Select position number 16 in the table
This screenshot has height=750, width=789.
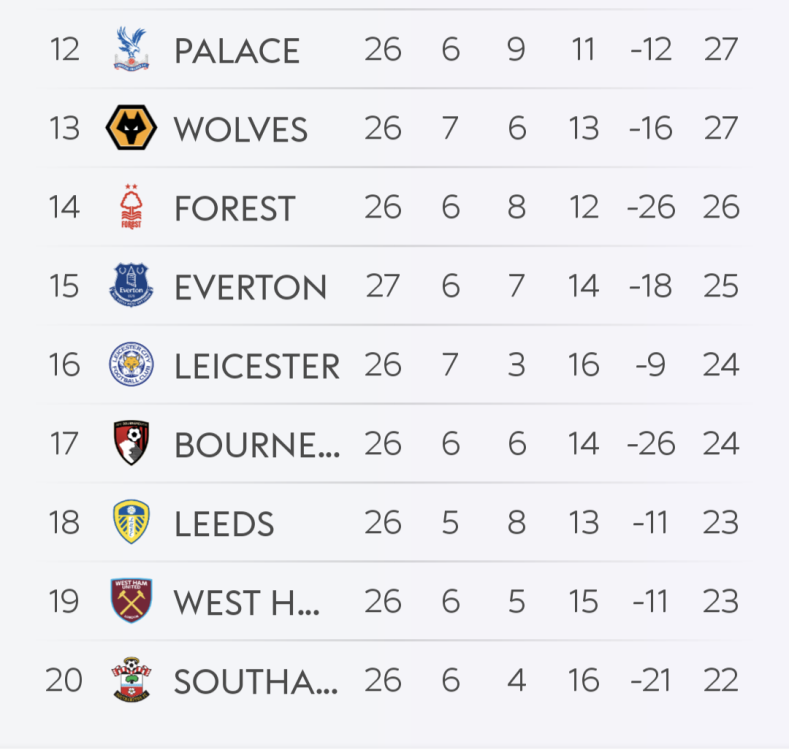64,366
